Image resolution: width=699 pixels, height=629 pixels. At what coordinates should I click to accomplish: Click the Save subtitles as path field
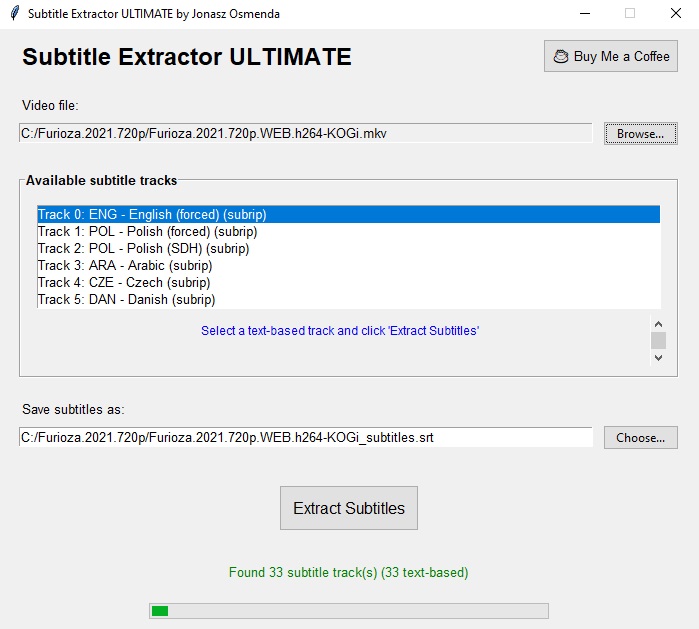[x=306, y=437]
